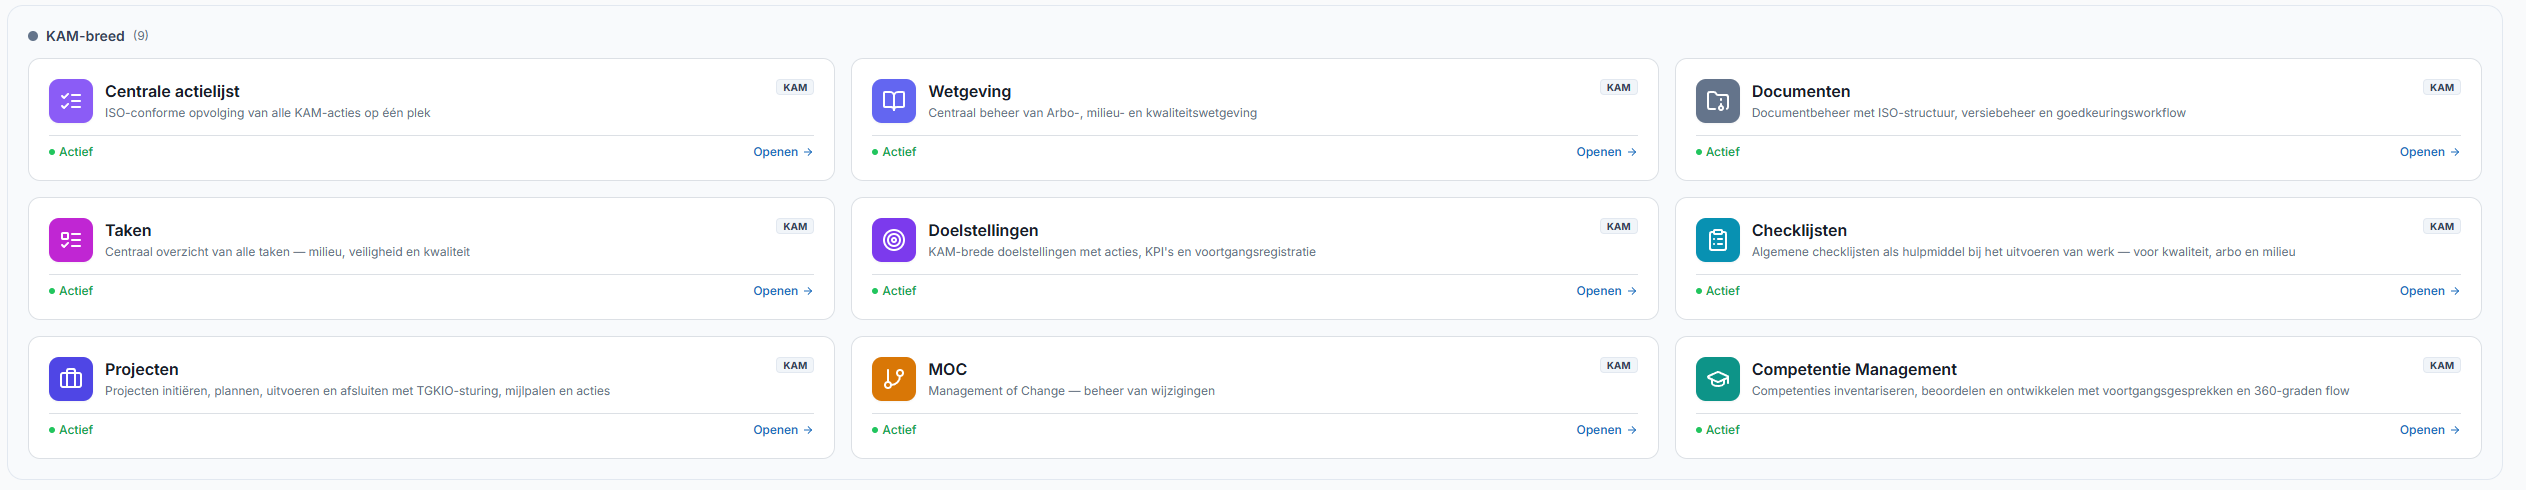The image size is (2526, 490).
Task: Click the Actief status on Projecten
Action: click(71, 430)
